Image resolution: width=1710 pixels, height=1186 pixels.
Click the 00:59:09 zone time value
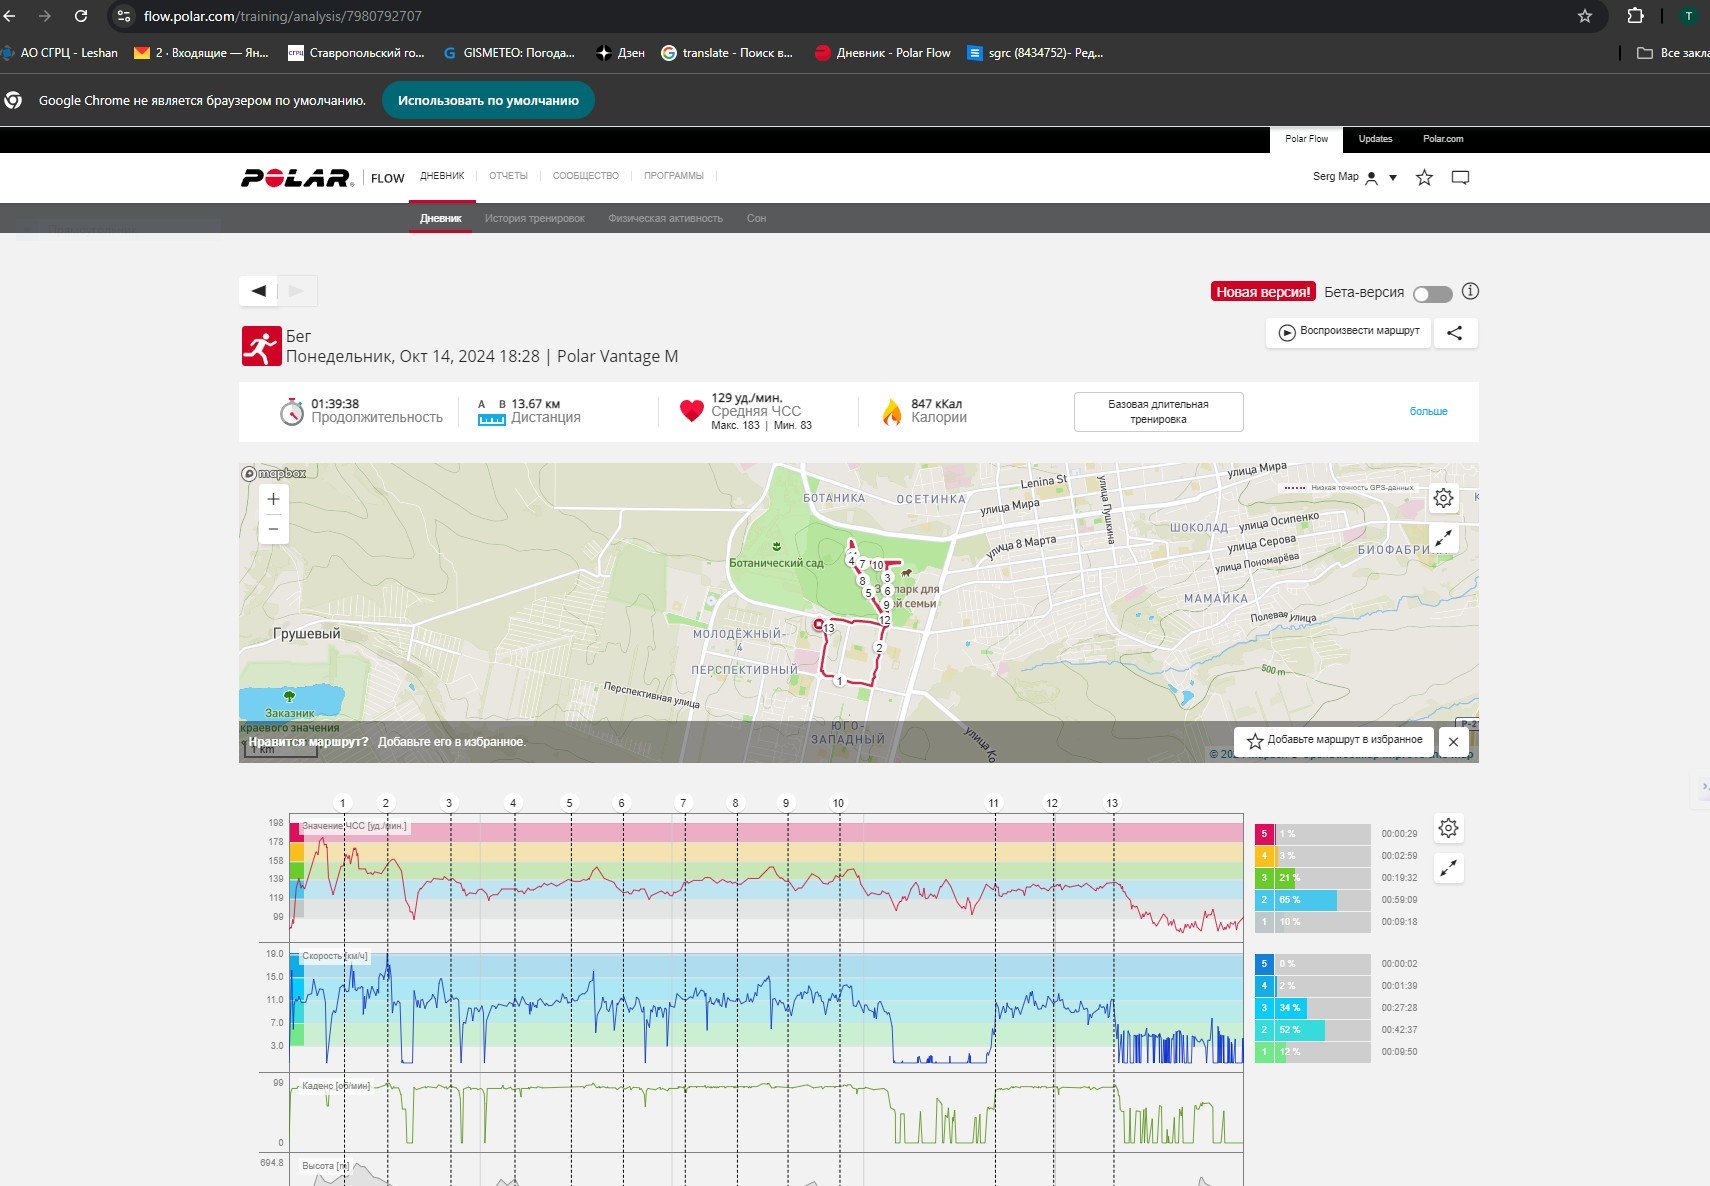[x=1400, y=900]
